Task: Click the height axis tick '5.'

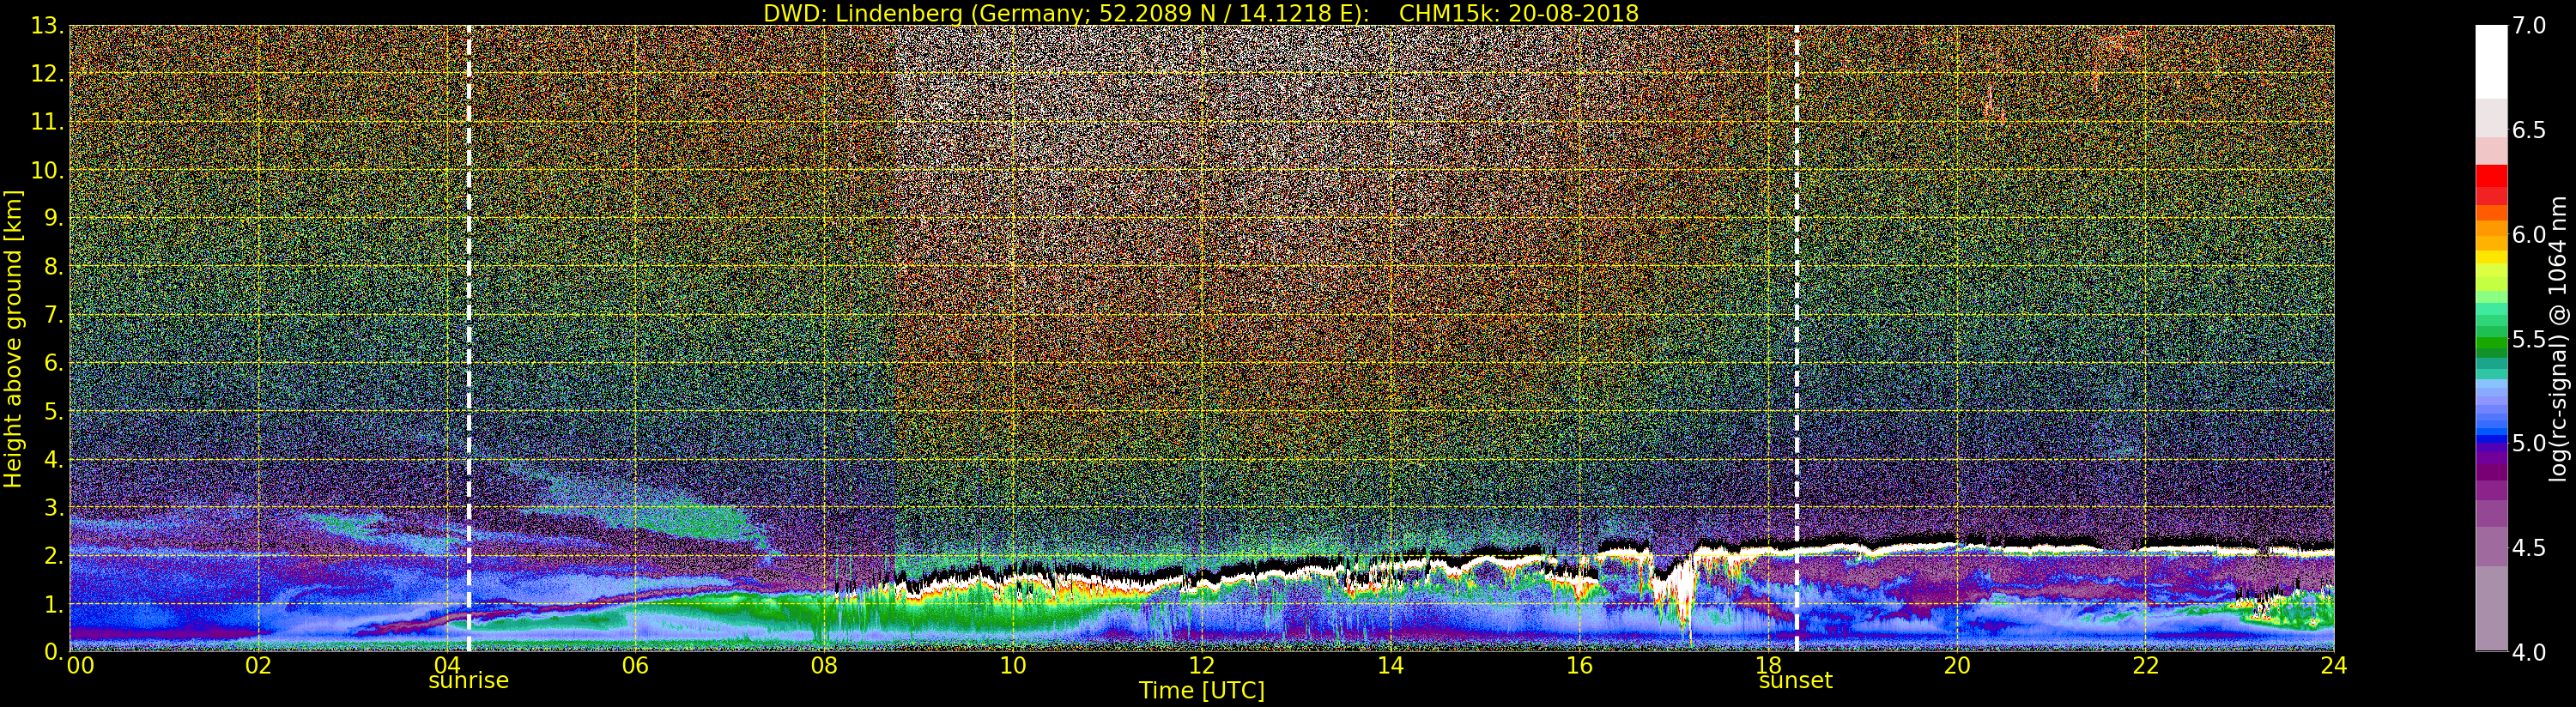Action: point(54,411)
